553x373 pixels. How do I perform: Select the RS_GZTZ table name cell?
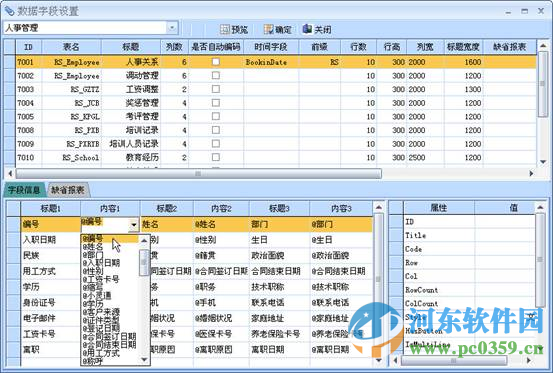tap(71, 89)
